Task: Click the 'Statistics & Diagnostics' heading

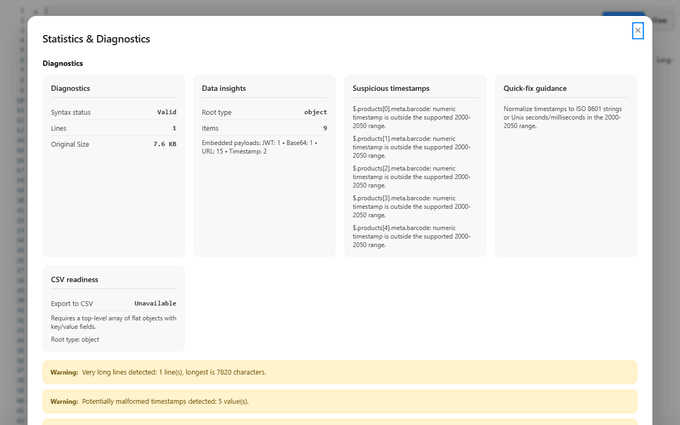Action: (96, 39)
